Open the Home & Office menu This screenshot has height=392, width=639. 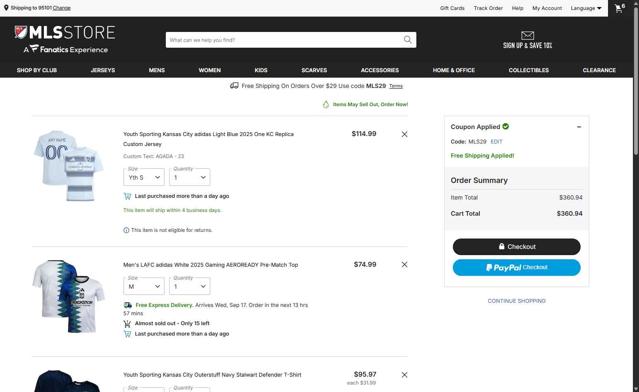pyautogui.click(x=454, y=70)
